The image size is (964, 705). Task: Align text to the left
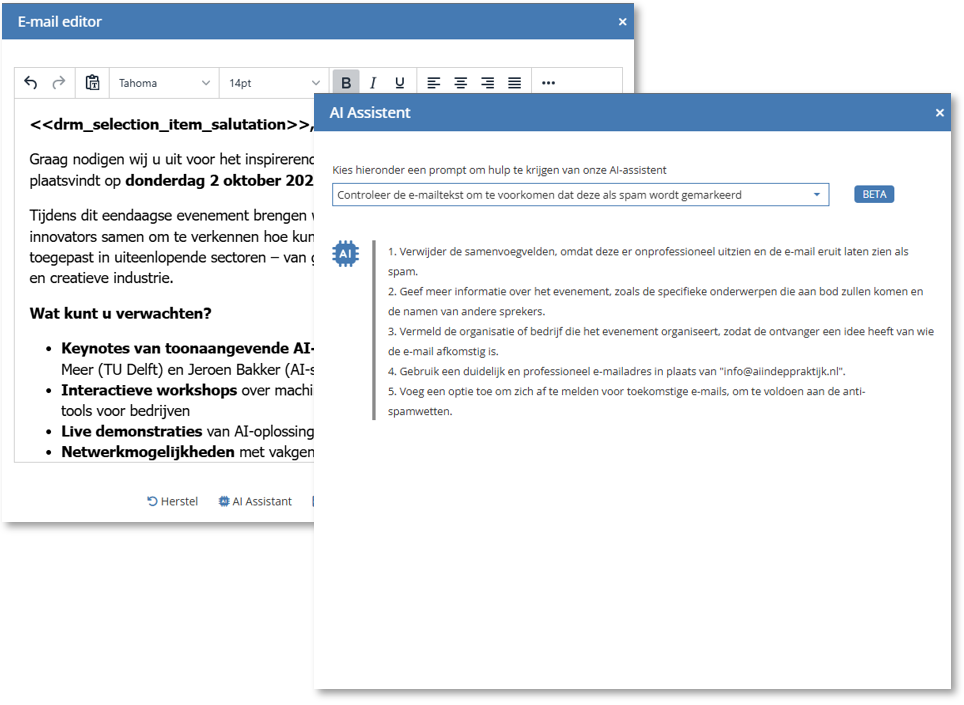pyautogui.click(x=434, y=83)
